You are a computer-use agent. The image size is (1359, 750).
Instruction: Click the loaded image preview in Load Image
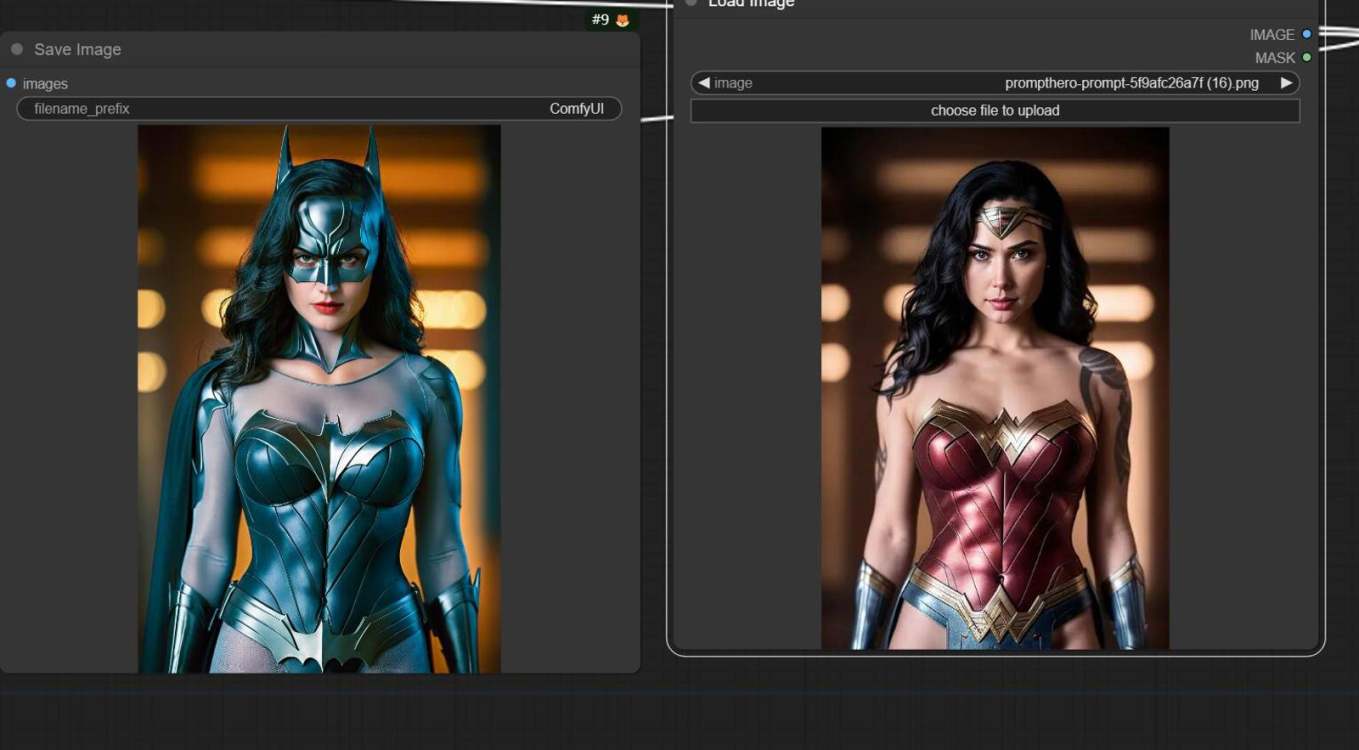[x=995, y=388]
